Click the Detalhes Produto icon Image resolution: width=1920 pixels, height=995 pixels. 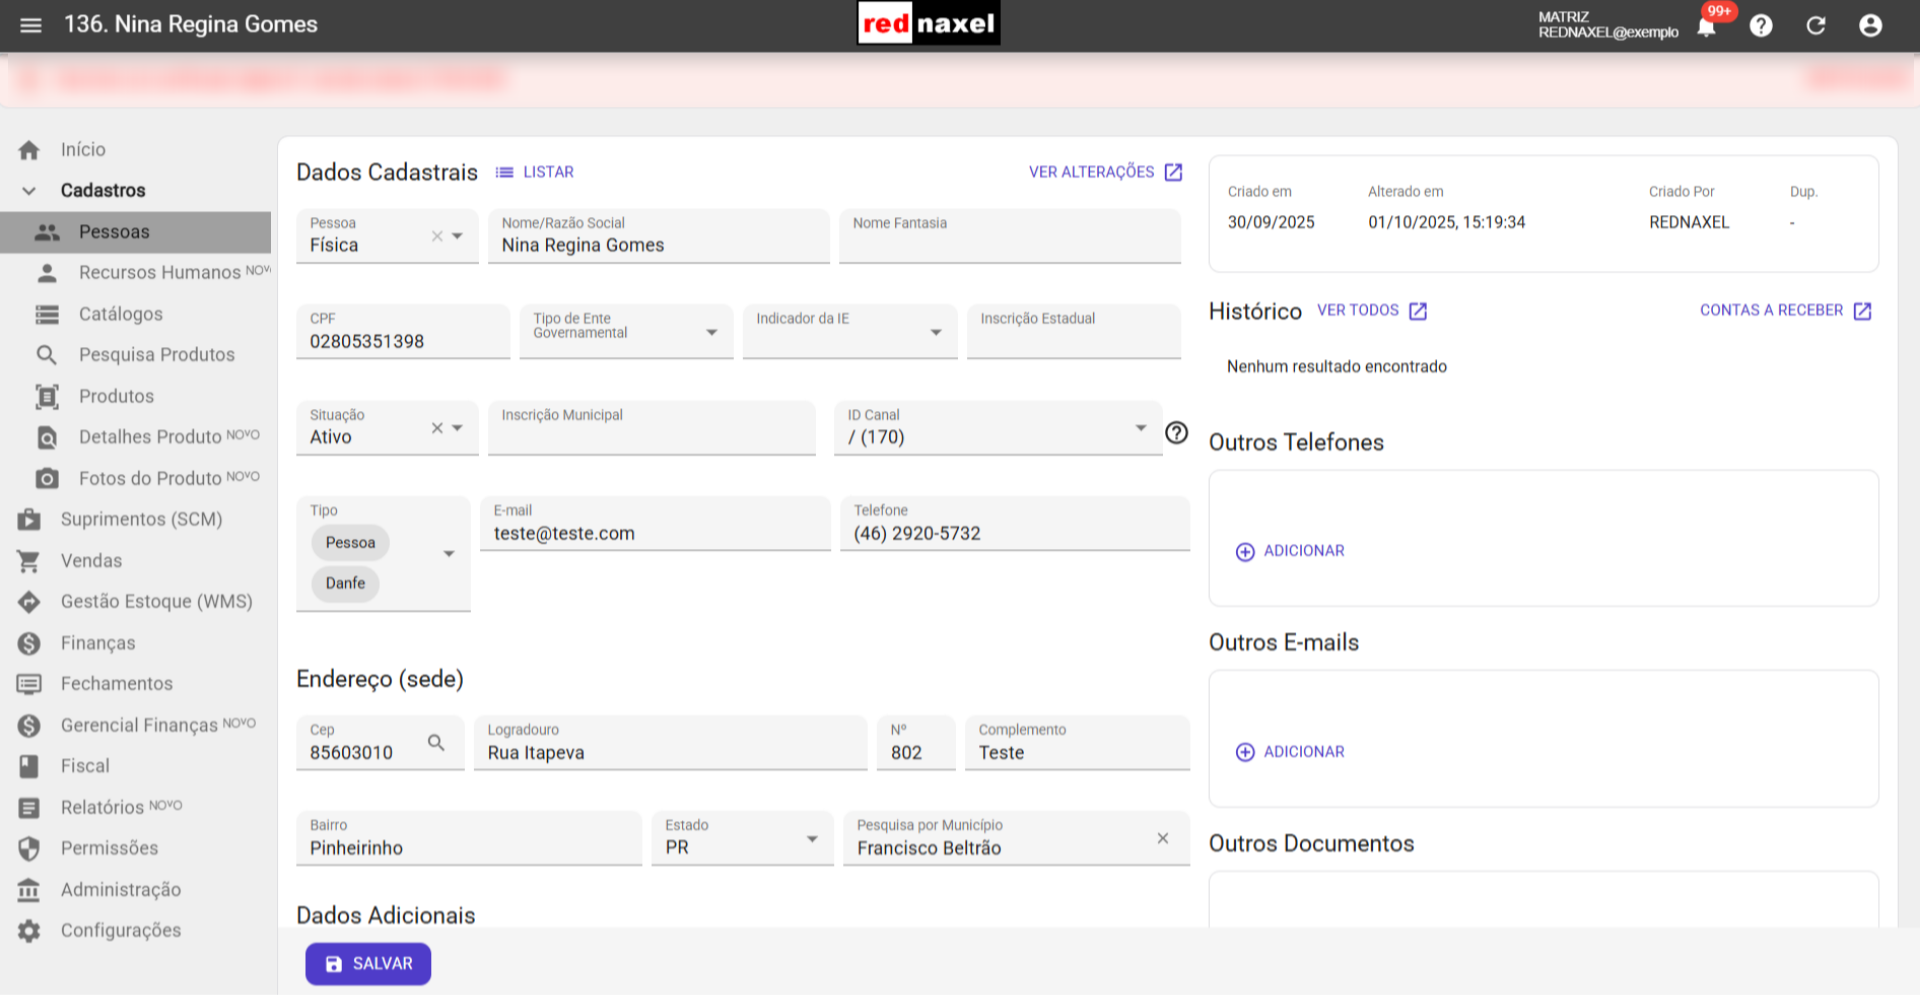[x=47, y=437]
